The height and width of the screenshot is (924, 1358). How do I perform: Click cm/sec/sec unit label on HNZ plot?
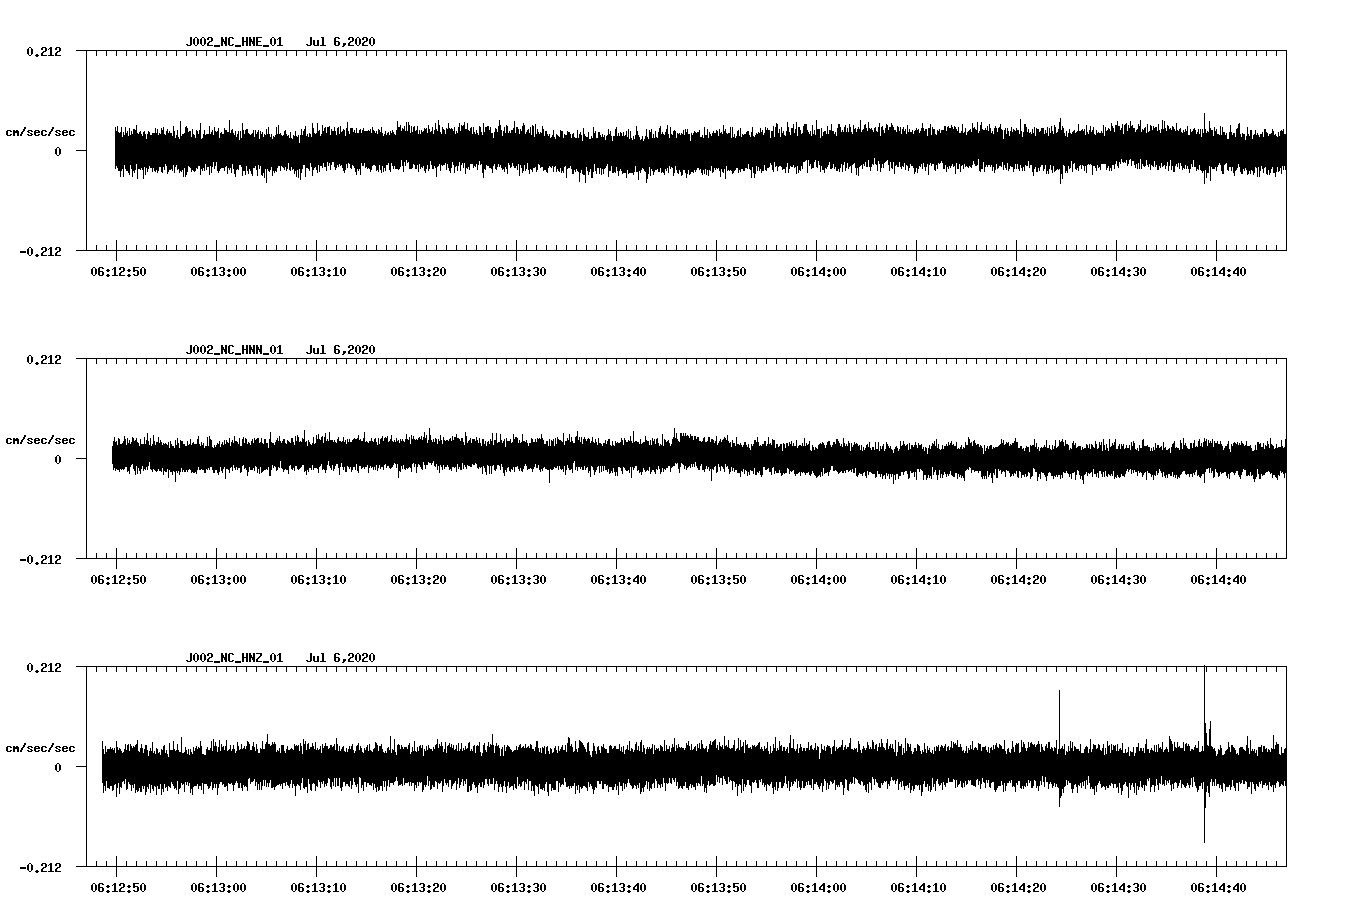[x=40, y=749]
